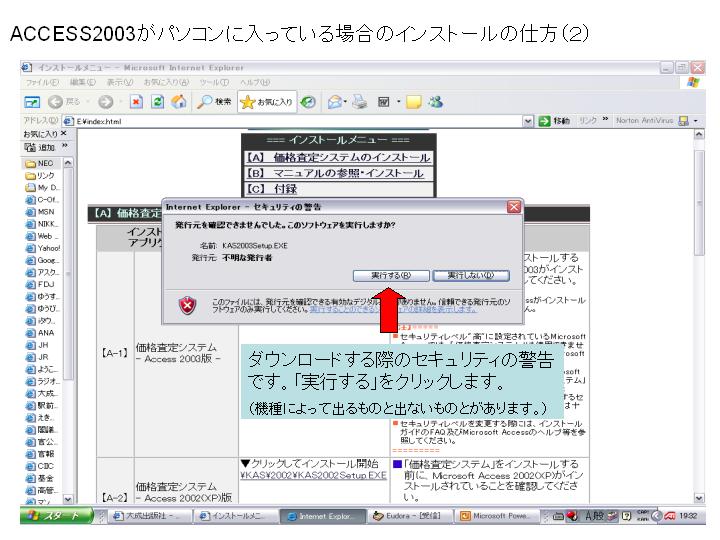Click the Home toolbar icon

tap(179, 101)
